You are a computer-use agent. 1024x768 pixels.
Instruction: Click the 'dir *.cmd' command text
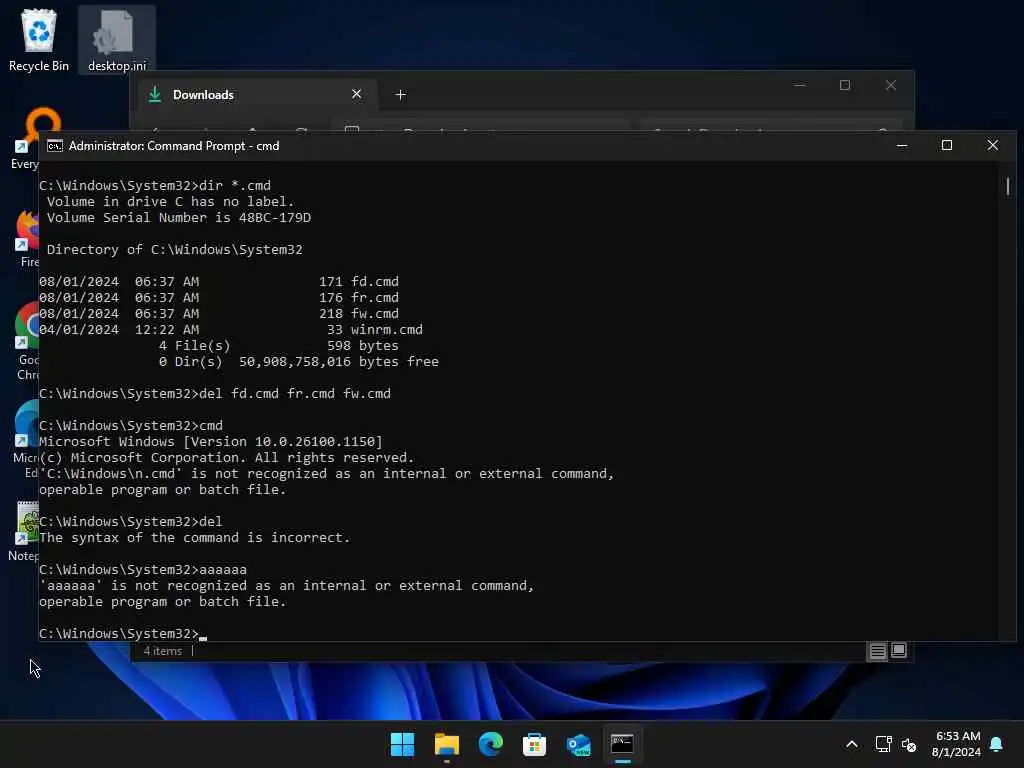point(234,185)
